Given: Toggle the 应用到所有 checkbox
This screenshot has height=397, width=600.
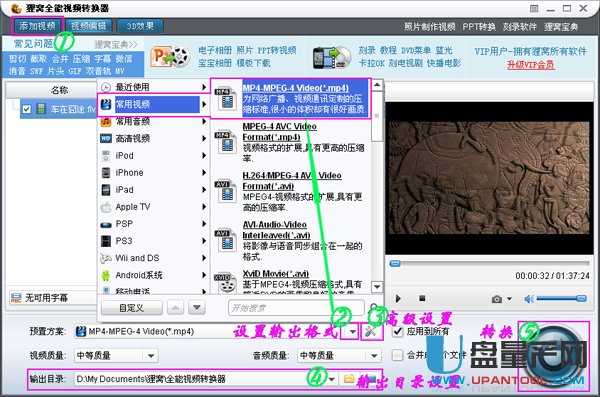Looking at the screenshot, I should tap(398, 331).
